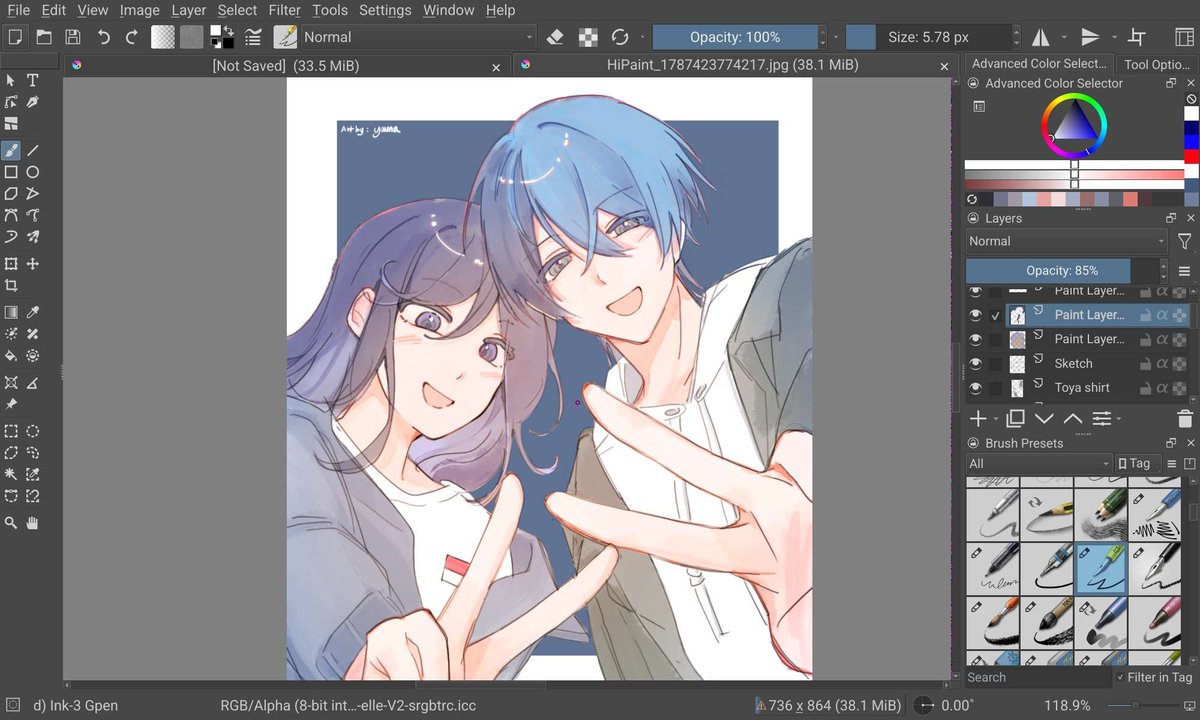The image size is (1200, 720).
Task: Tick the checkbox on Sketch layer row
Action: pyautogui.click(x=995, y=363)
